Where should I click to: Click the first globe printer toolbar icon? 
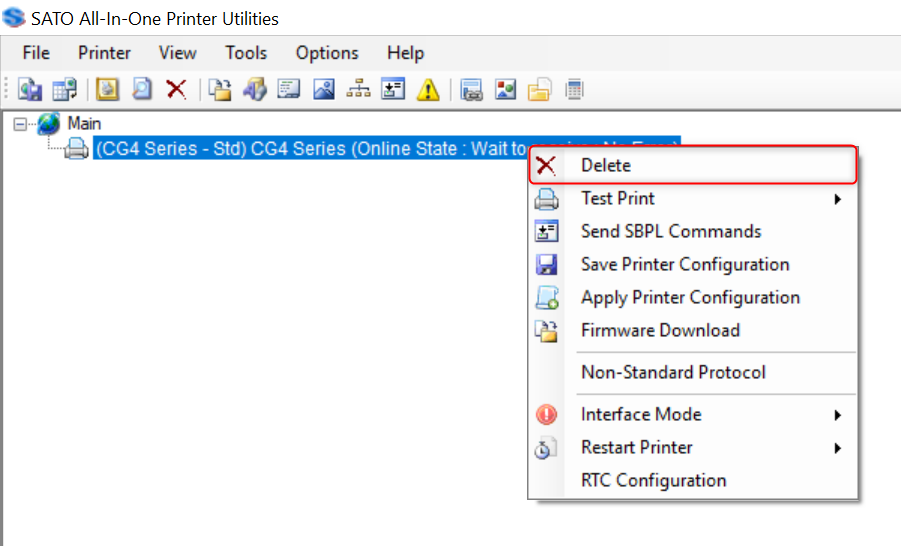[30, 90]
